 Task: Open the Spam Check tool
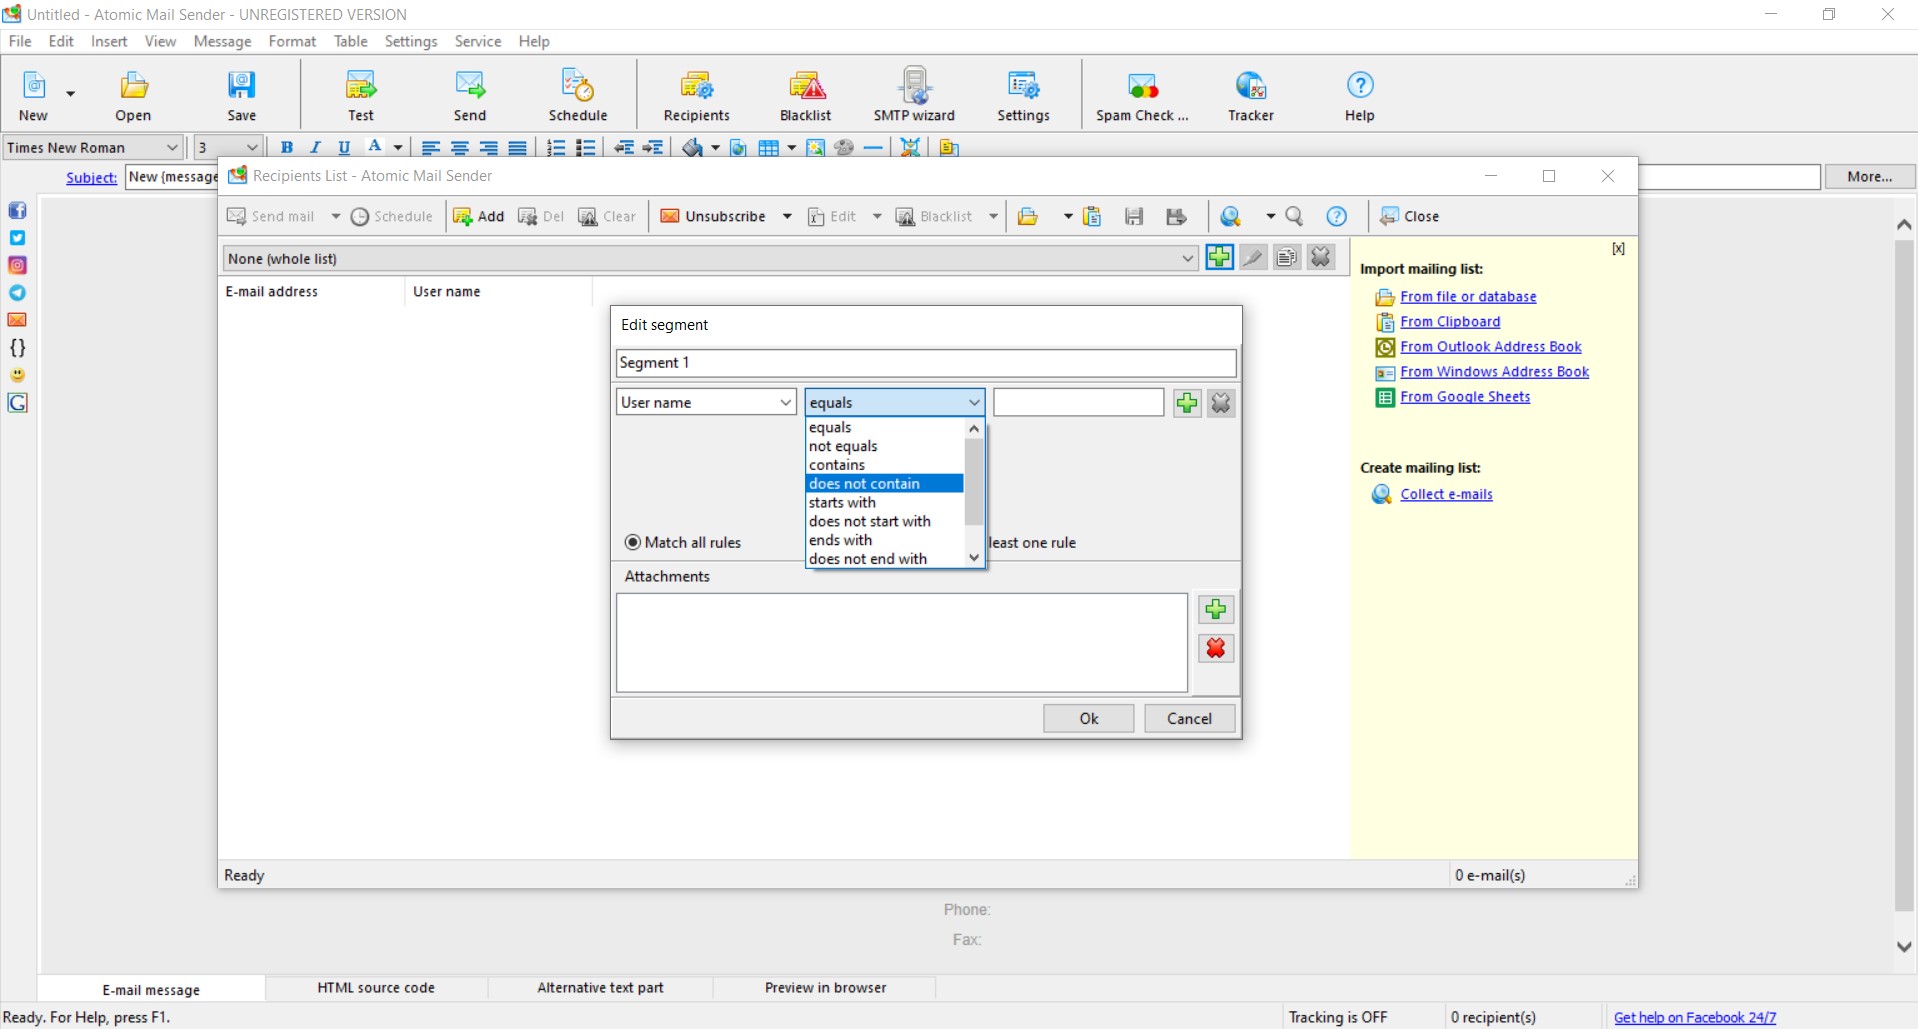click(1142, 95)
